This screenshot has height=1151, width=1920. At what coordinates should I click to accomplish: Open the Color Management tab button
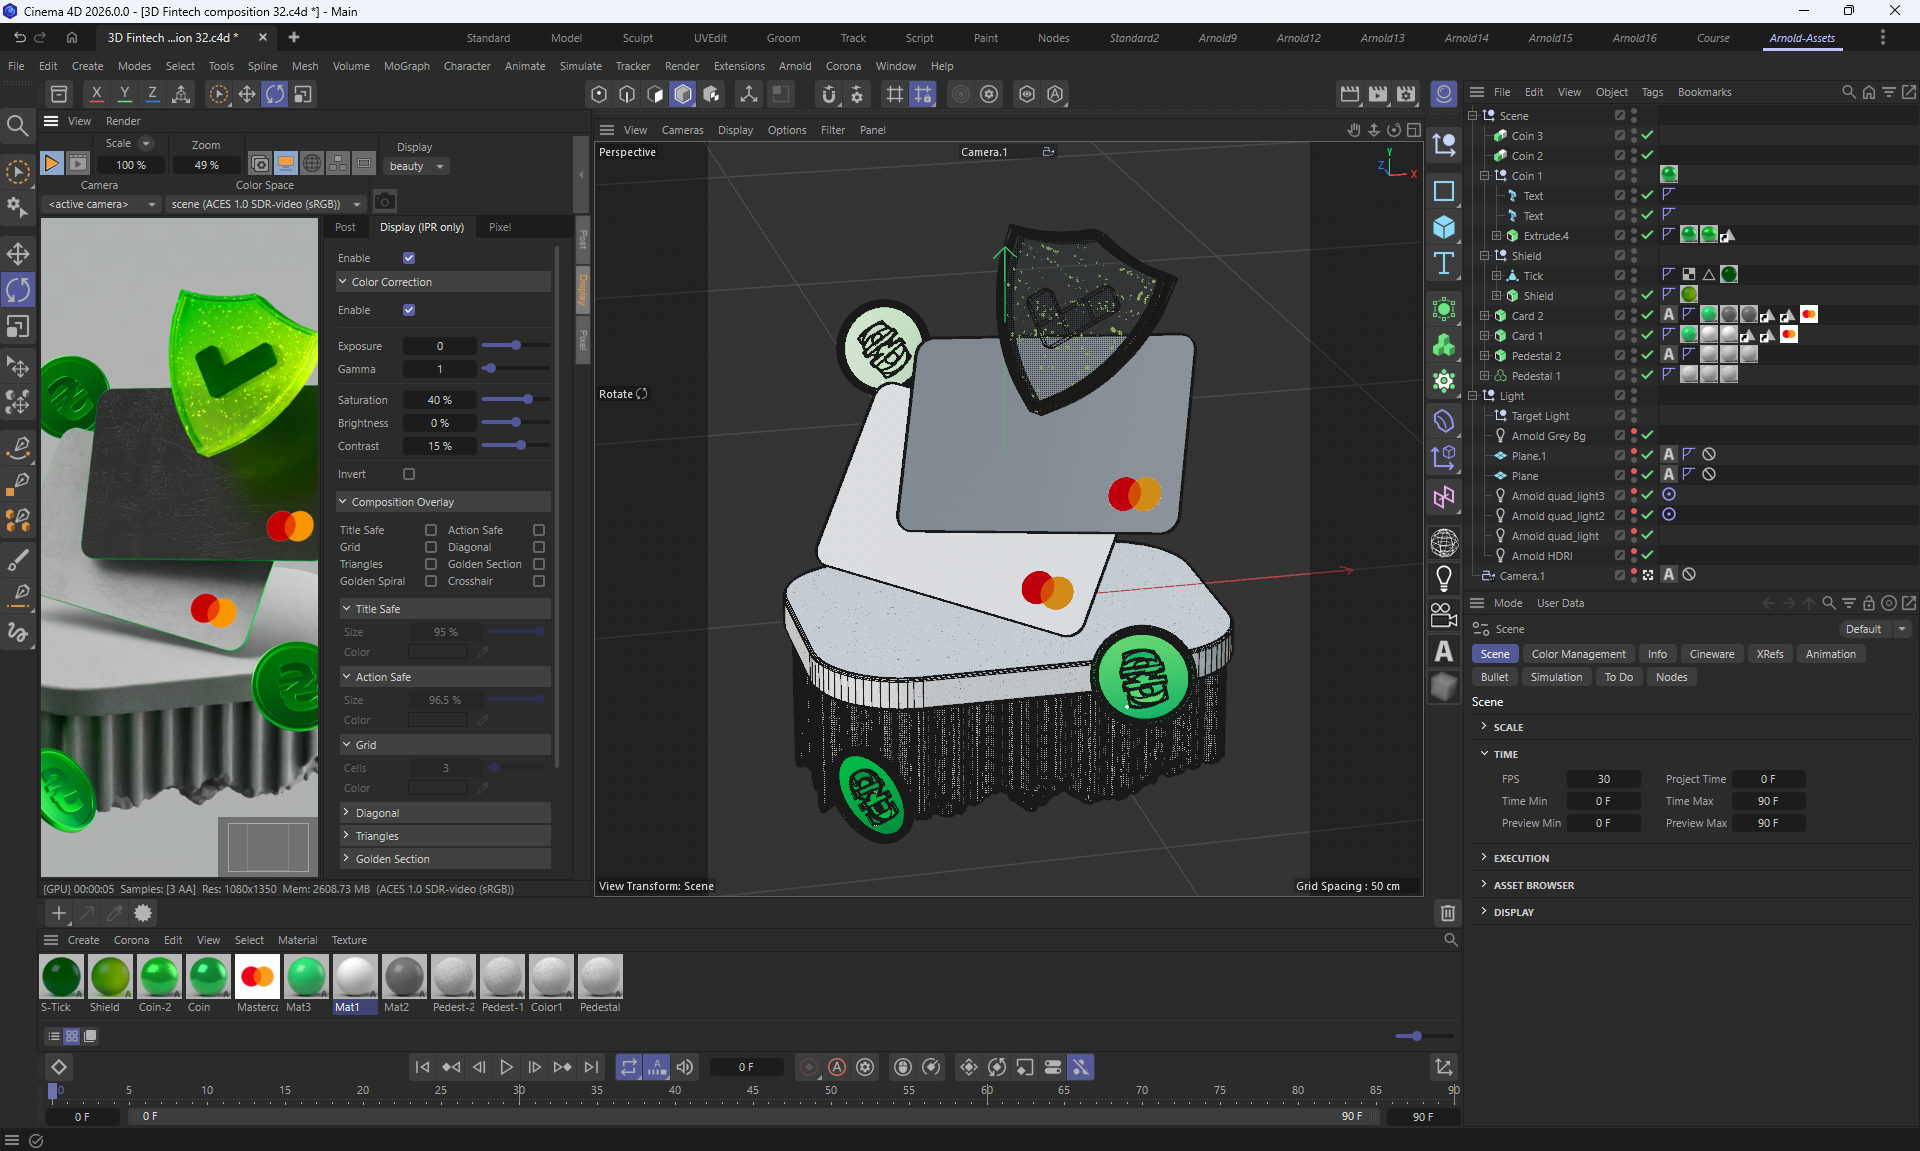click(x=1578, y=654)
